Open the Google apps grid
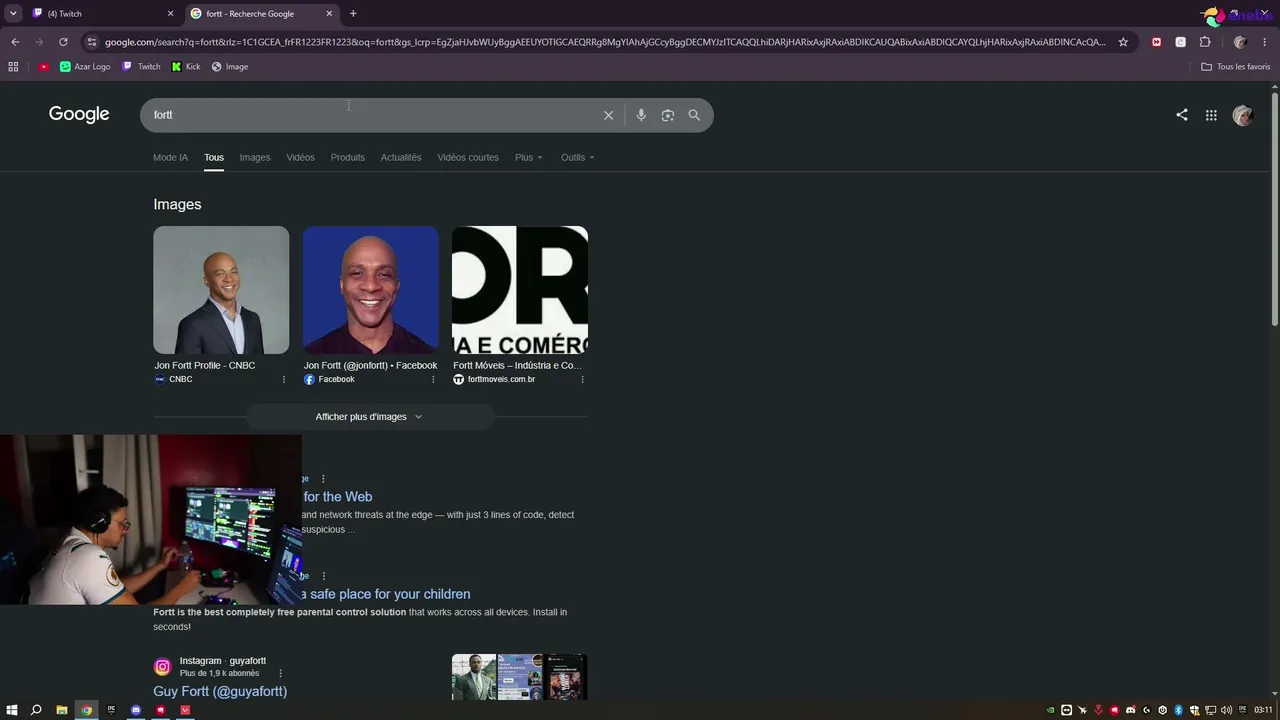 point(1211,115)
